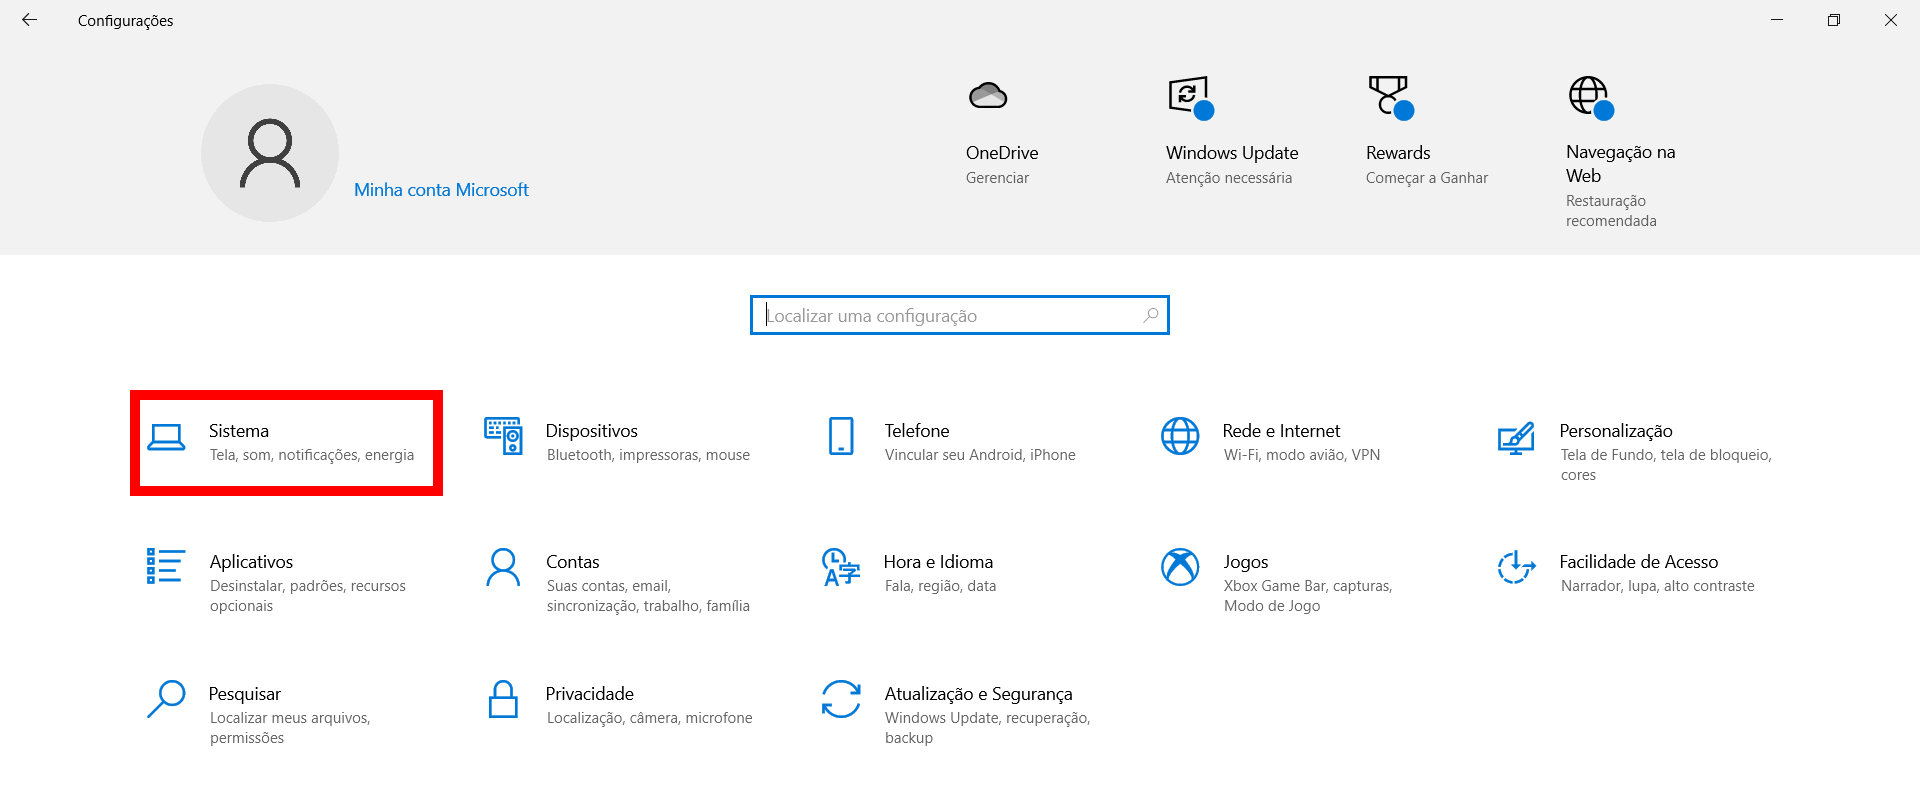Restore down the Configurações window
1920x810 pixels.
coord(1834,20)
